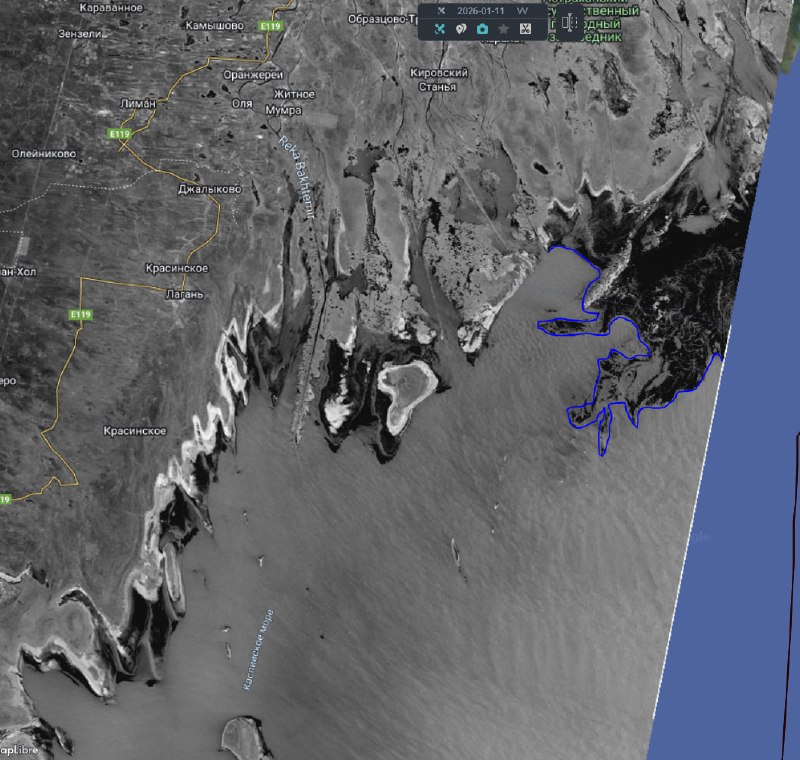The width and height of the screenshot is (800, 760).
Task: Click the small satellite icon beside date
Action: (440, 11)
